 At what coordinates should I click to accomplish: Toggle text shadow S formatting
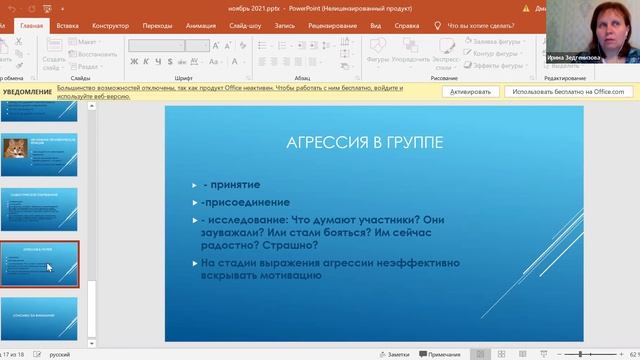170,62
